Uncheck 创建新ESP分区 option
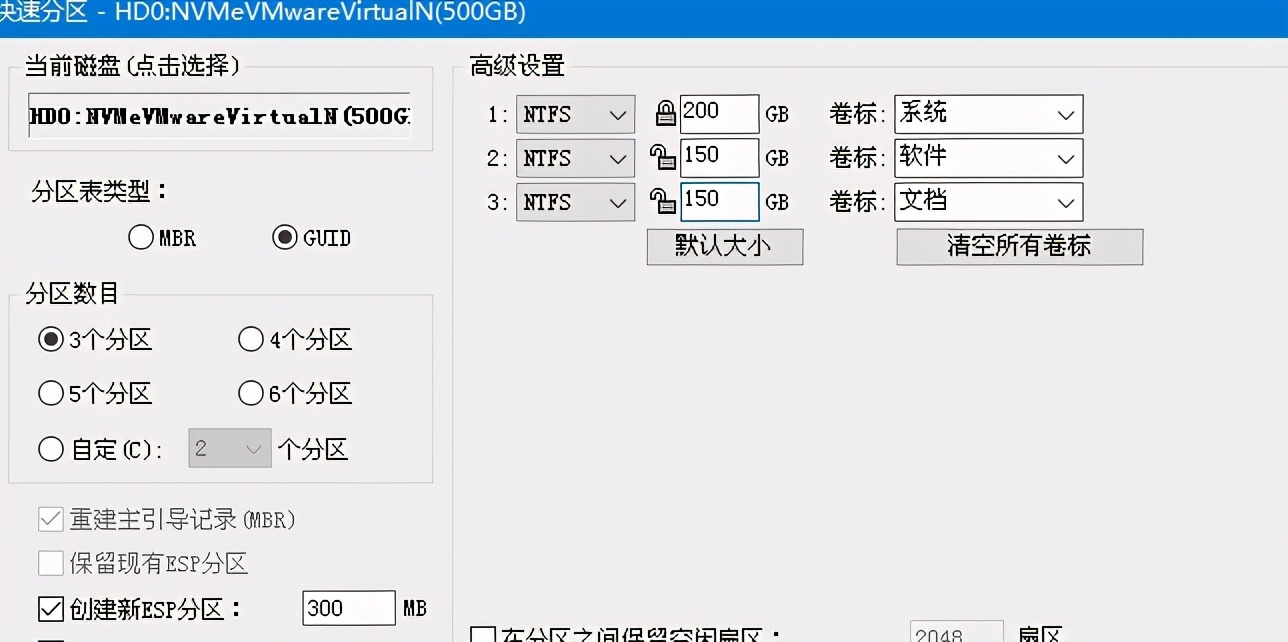The image size is (1288, 642). (49, 608)
